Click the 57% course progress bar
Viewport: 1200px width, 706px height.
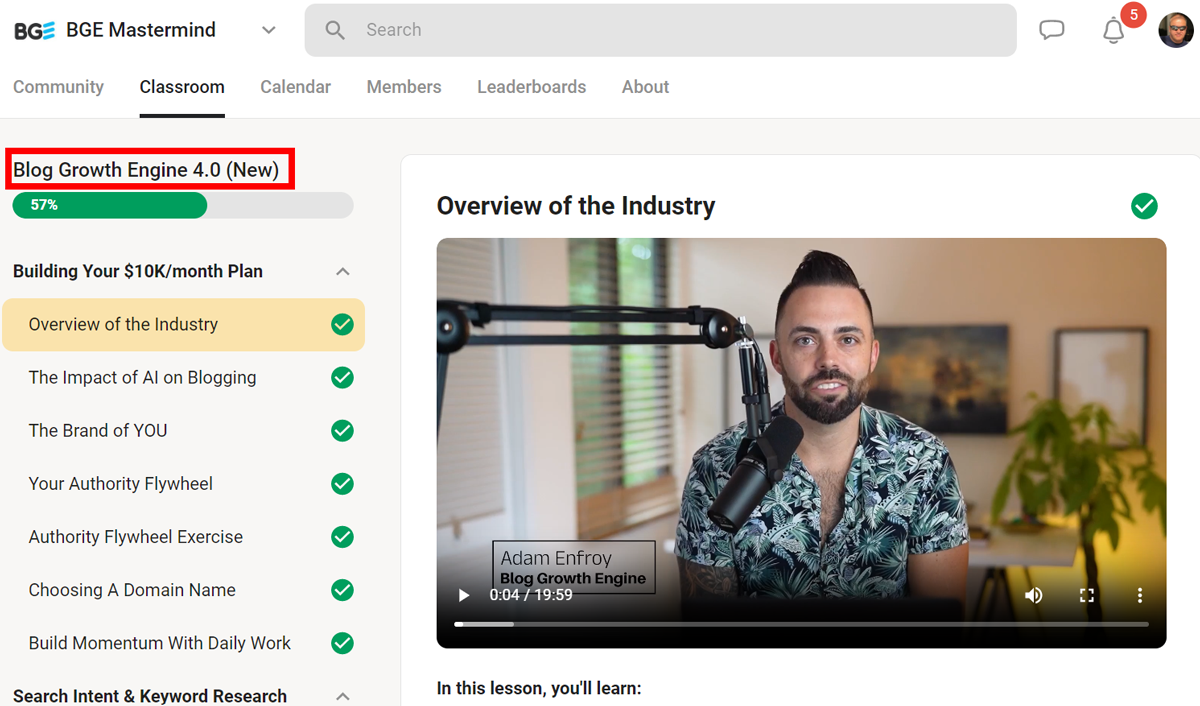tap(182, 205)
